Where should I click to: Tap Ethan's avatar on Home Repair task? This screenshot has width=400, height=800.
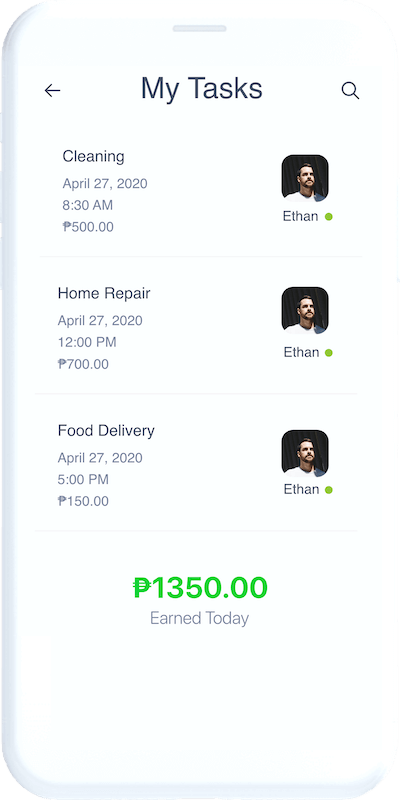pos(305,310)
